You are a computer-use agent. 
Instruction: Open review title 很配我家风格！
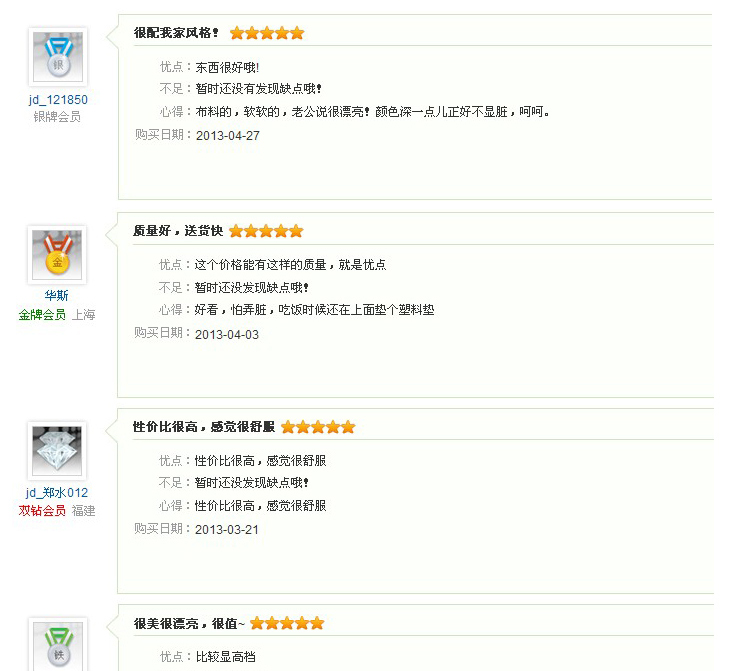176,33
